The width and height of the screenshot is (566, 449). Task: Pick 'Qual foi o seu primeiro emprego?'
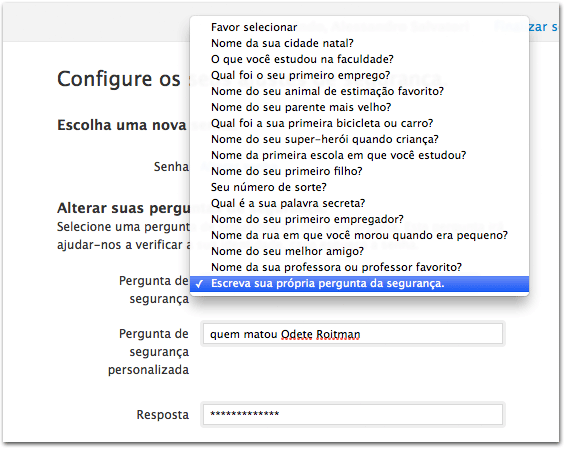pos(359,75)
